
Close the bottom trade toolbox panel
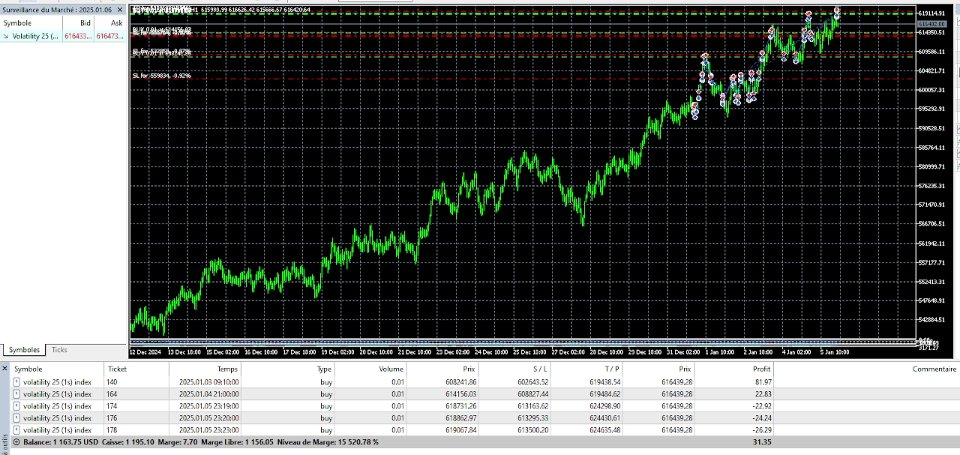click(5, 369)
